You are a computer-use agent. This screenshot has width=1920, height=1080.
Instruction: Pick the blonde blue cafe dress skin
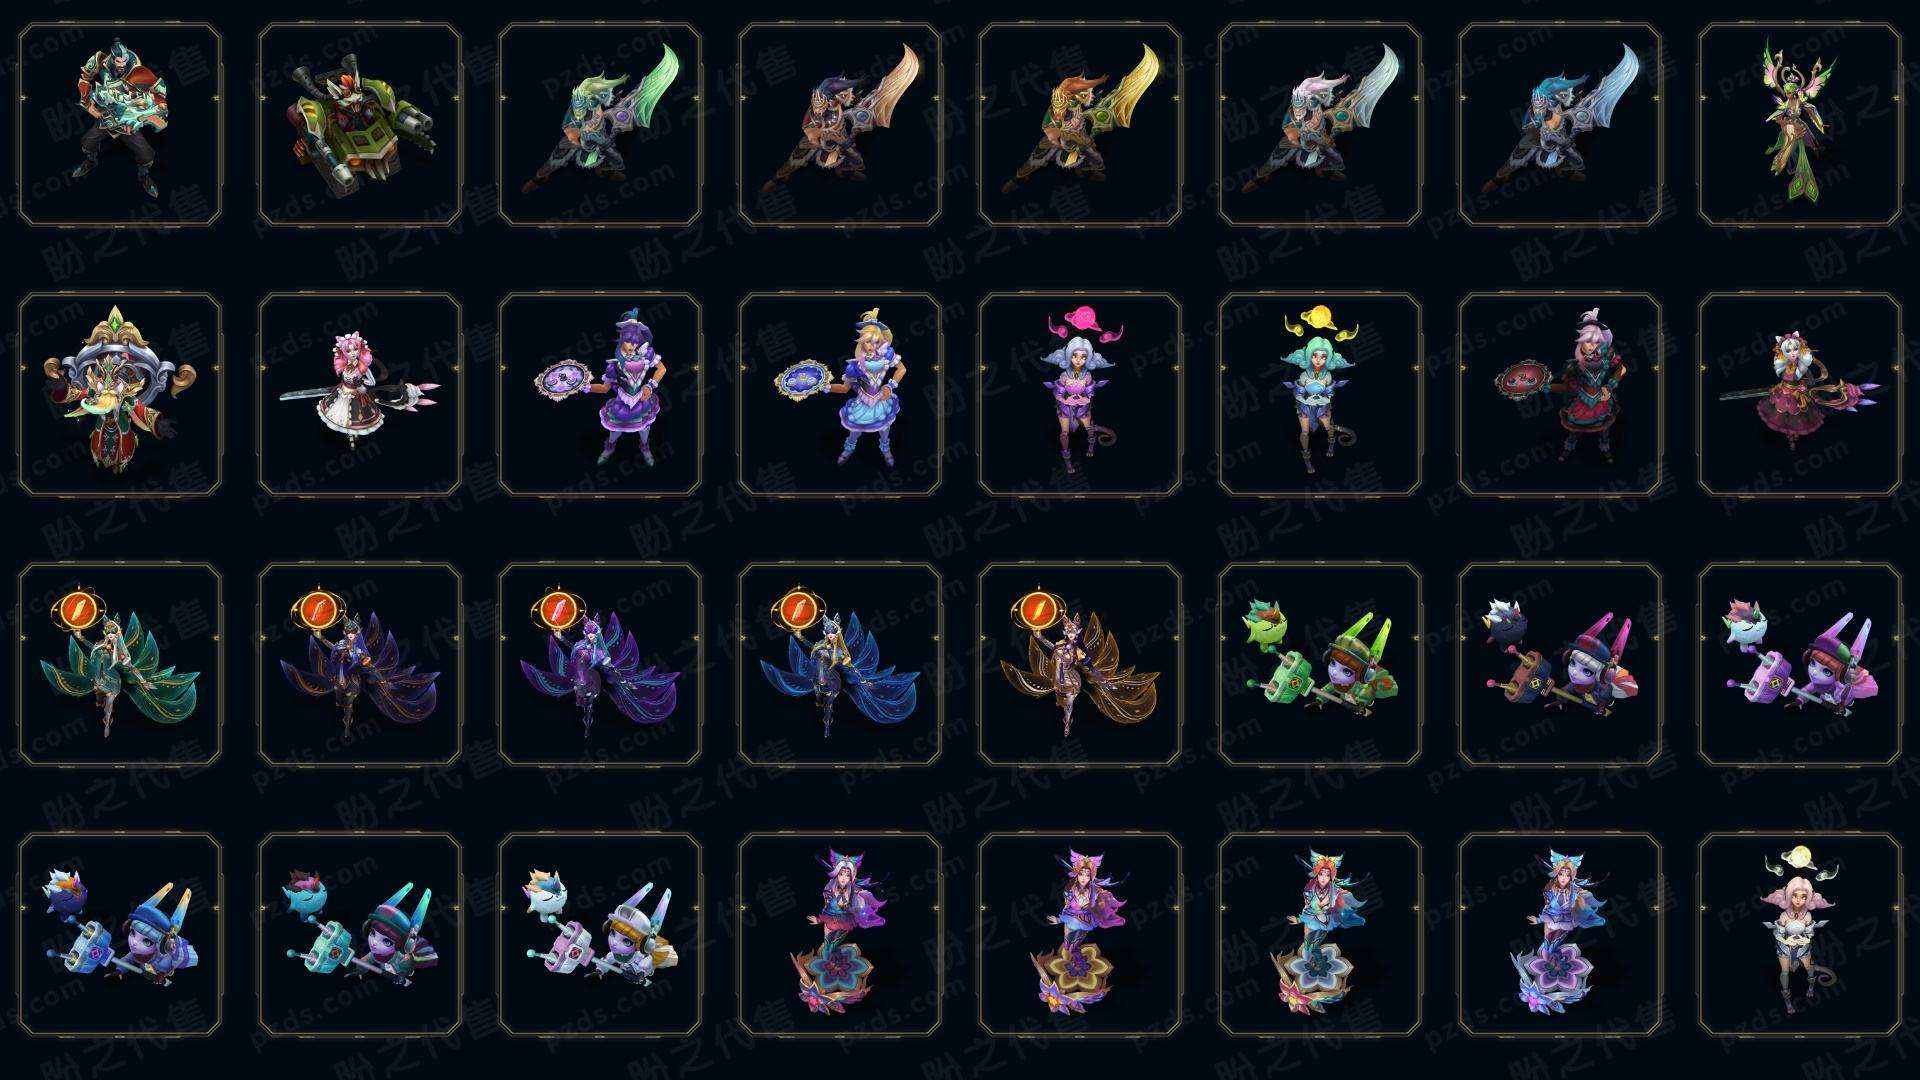[x=840, y=394]
